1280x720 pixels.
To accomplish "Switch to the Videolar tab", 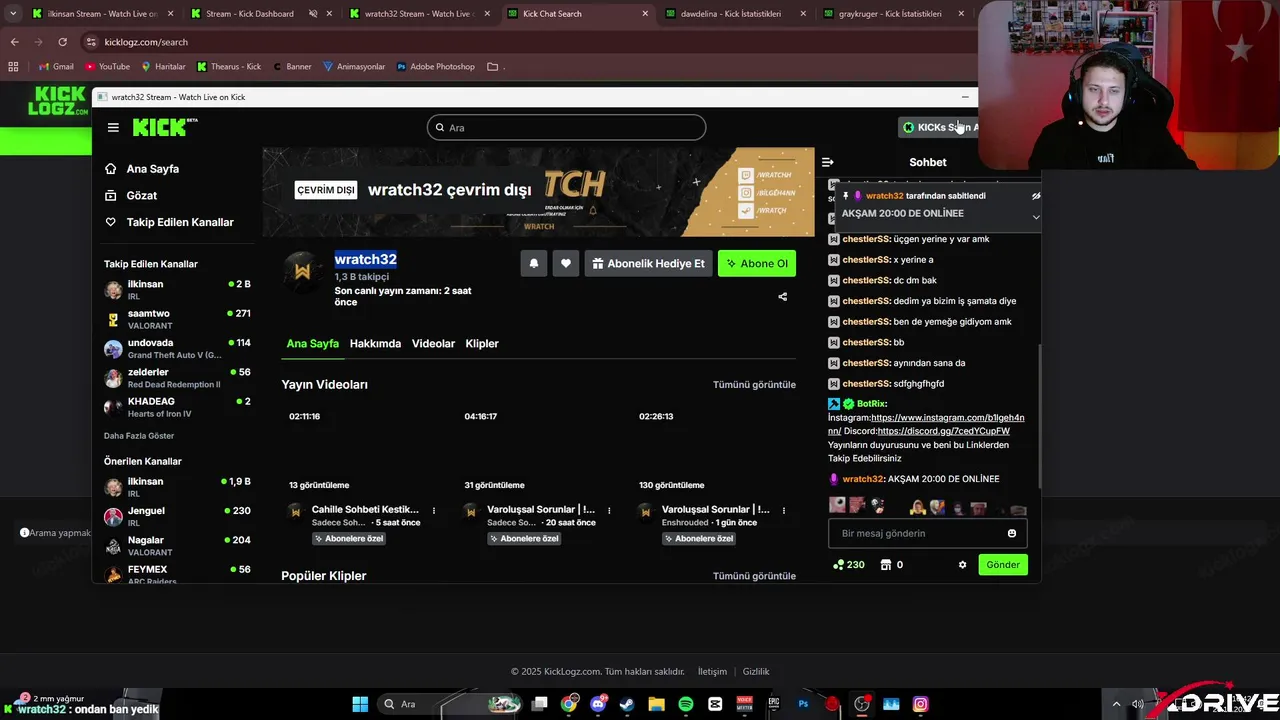I will pyautogui.click(x=433, y=343).
